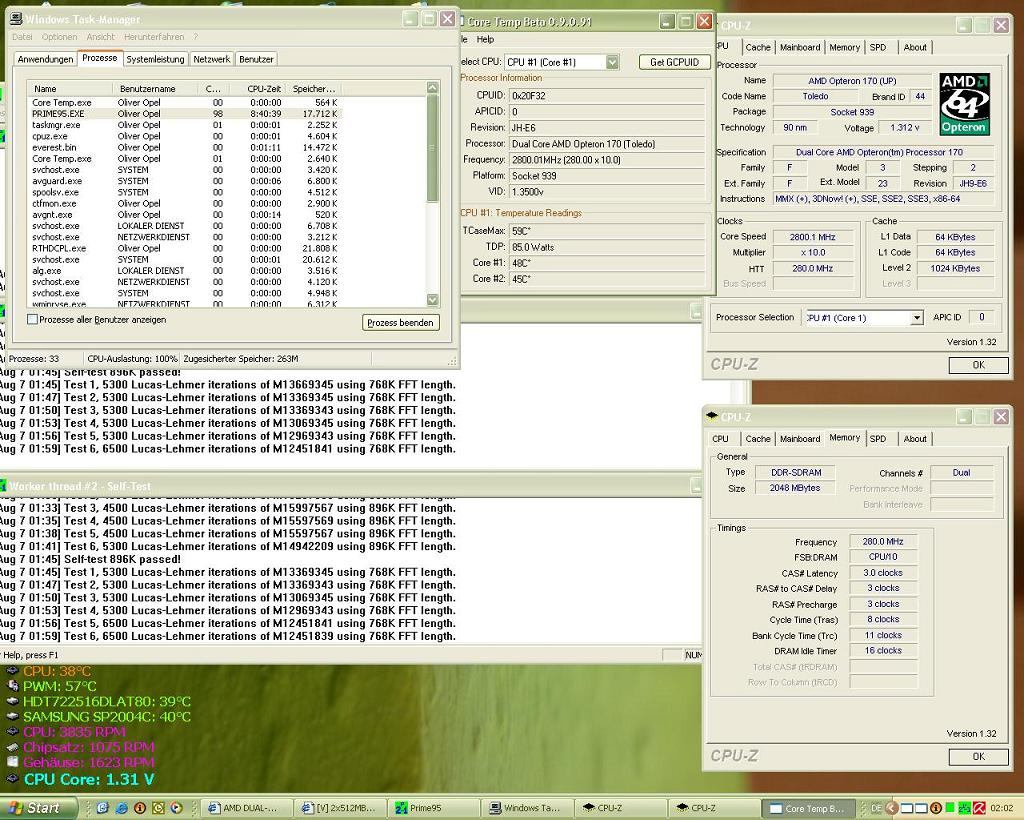The image size is (1024, 820).
Task: Launch the orange Everest quick launch icon
Action: pos(140,808)
